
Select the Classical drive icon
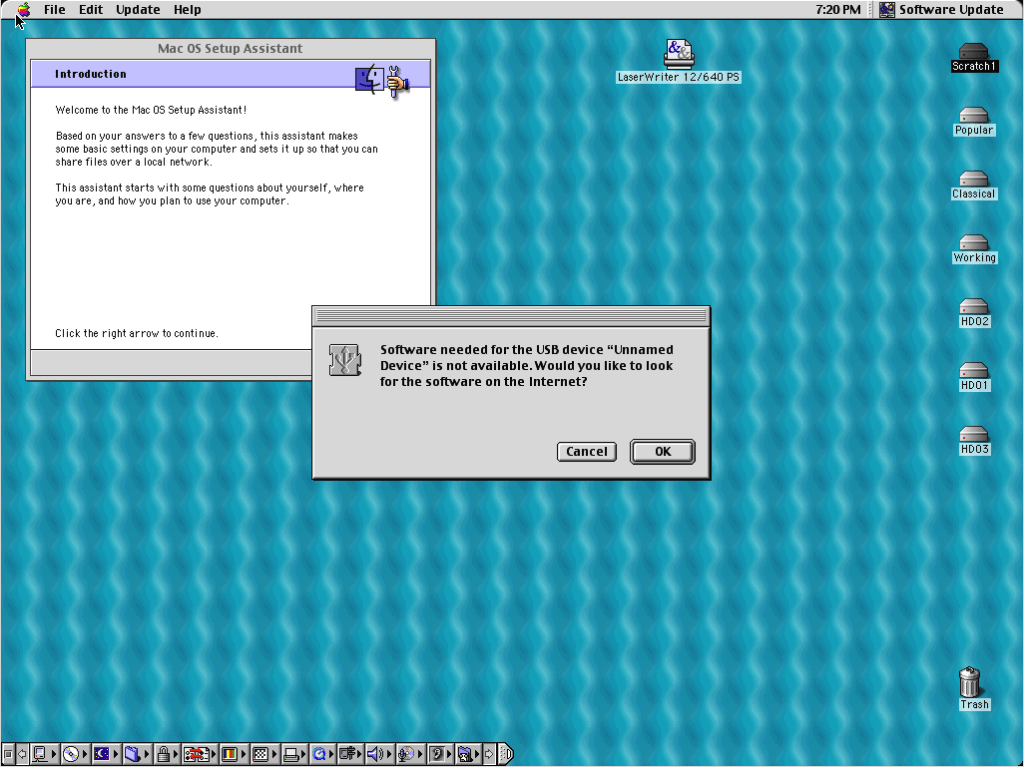(973, 180)
